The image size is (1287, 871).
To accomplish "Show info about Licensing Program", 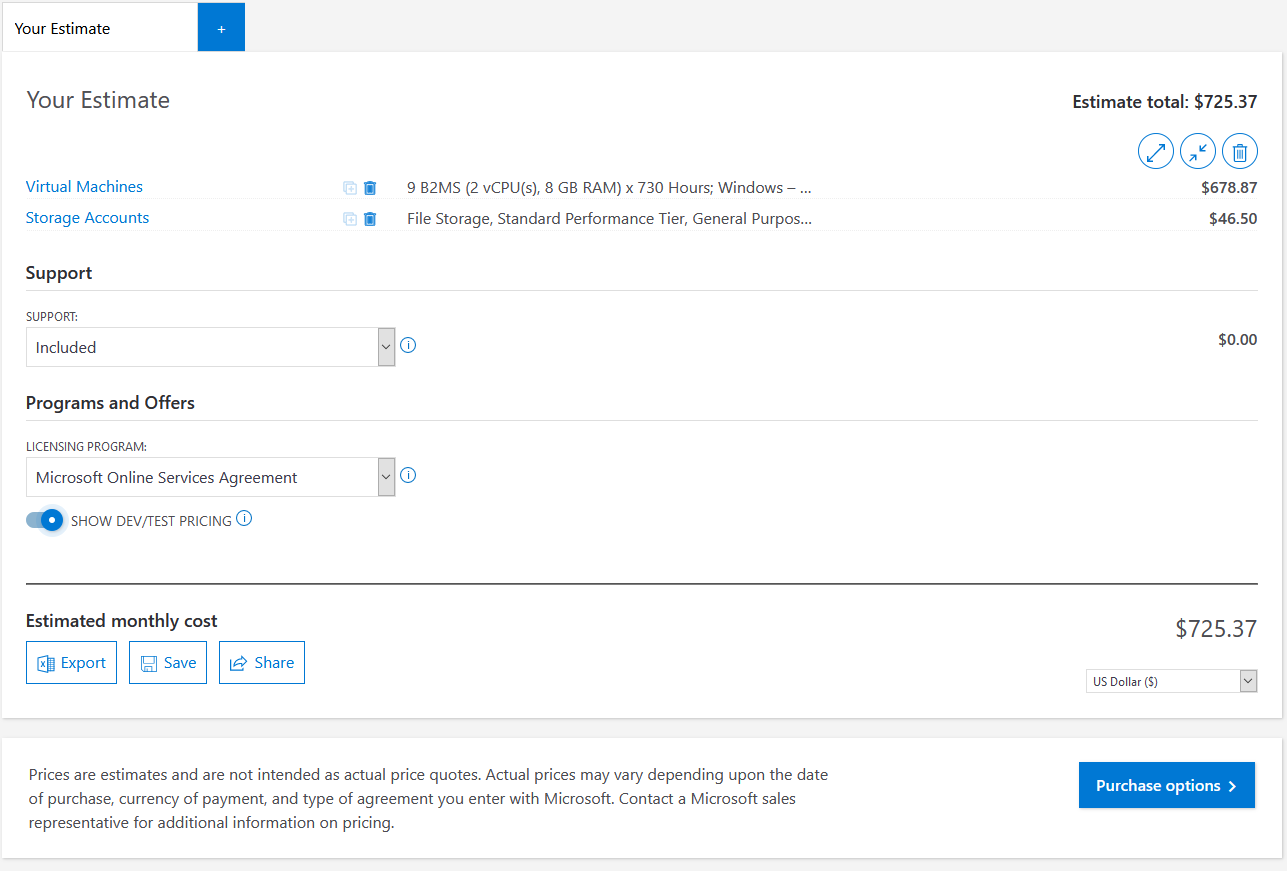I will pos(408,475).
